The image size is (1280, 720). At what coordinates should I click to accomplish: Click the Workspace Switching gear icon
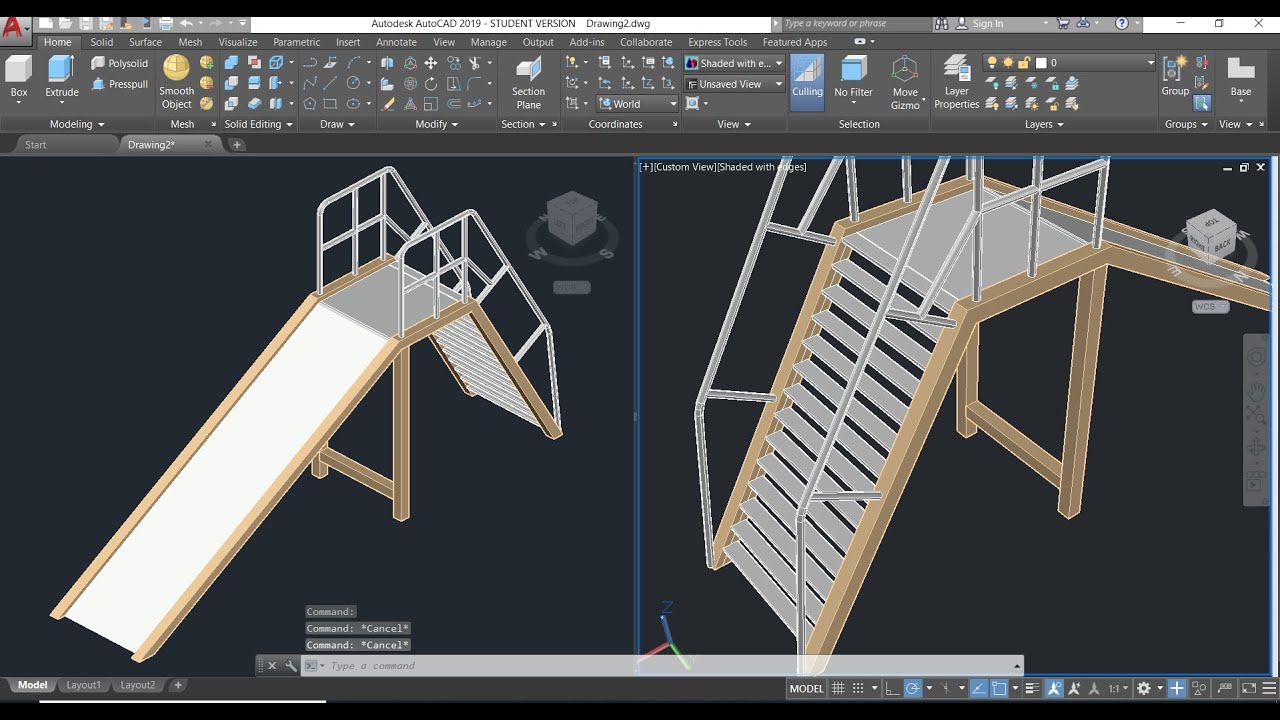point(1143,688)
